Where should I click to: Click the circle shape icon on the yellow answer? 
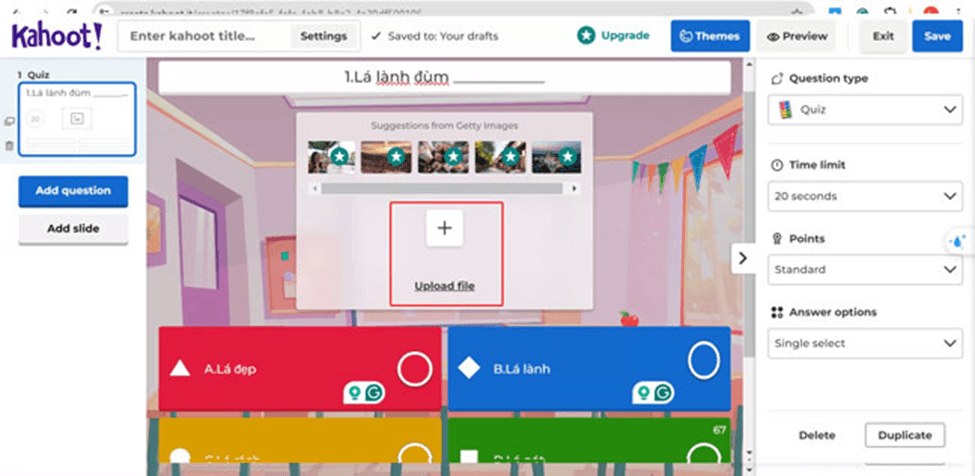pos(180,457)
